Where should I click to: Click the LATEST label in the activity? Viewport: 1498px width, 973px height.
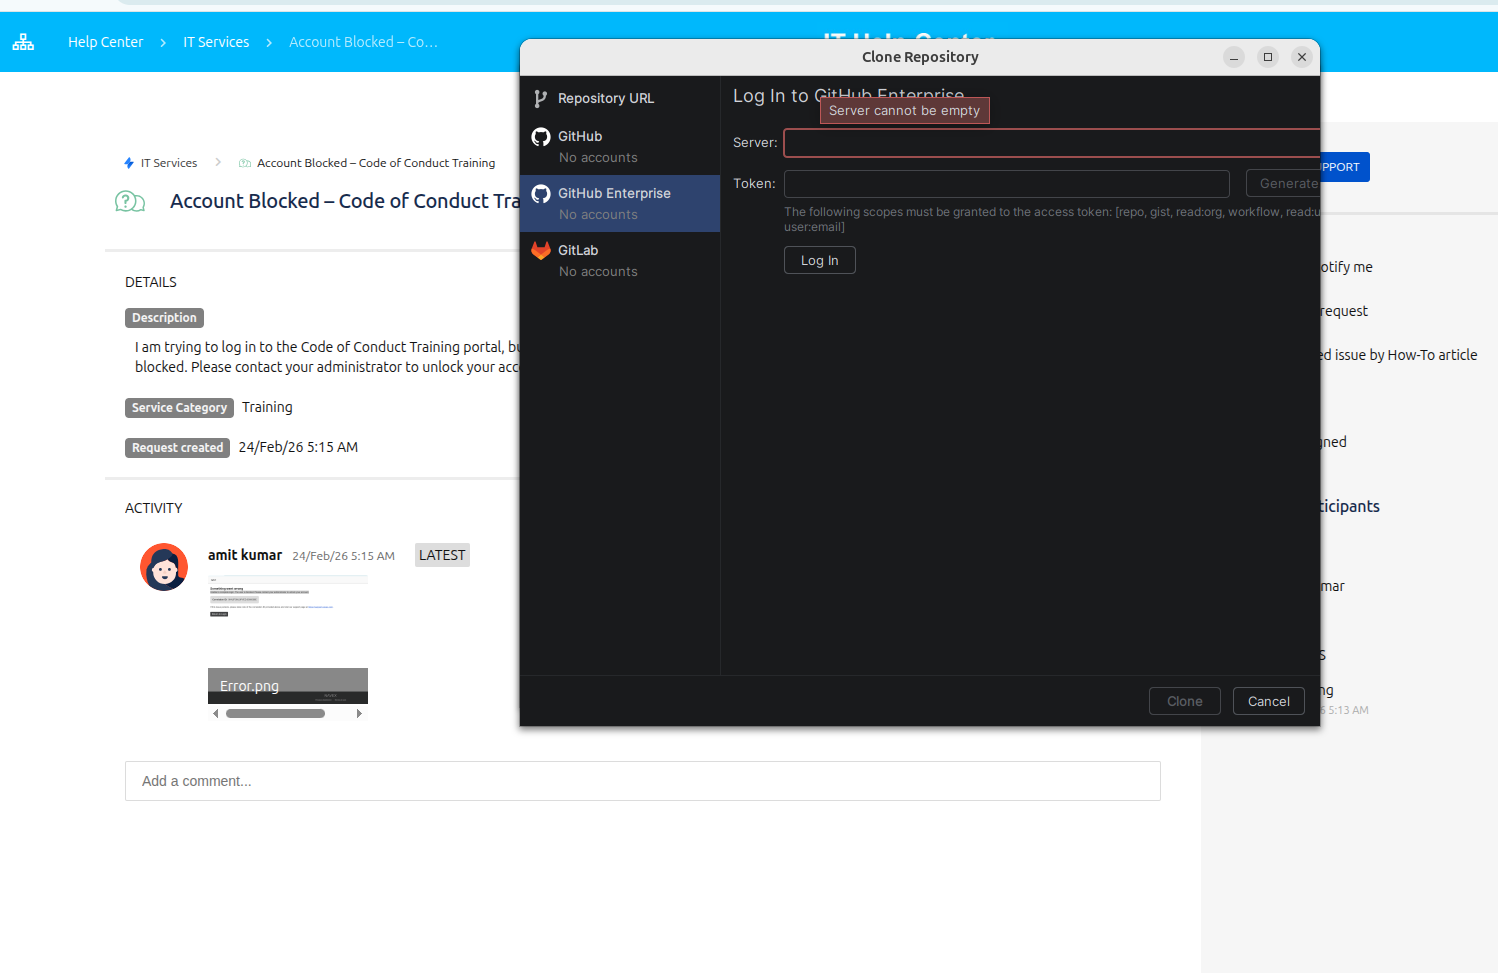click(x=442, y=555)
